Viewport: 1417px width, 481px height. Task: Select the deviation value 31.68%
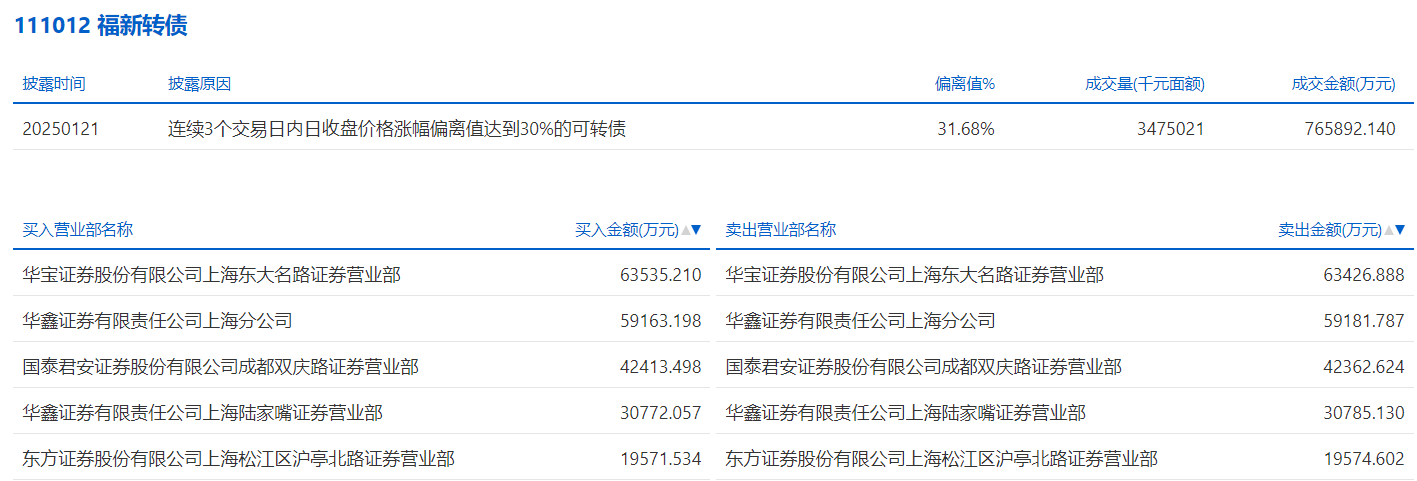(x=966, y=128)
